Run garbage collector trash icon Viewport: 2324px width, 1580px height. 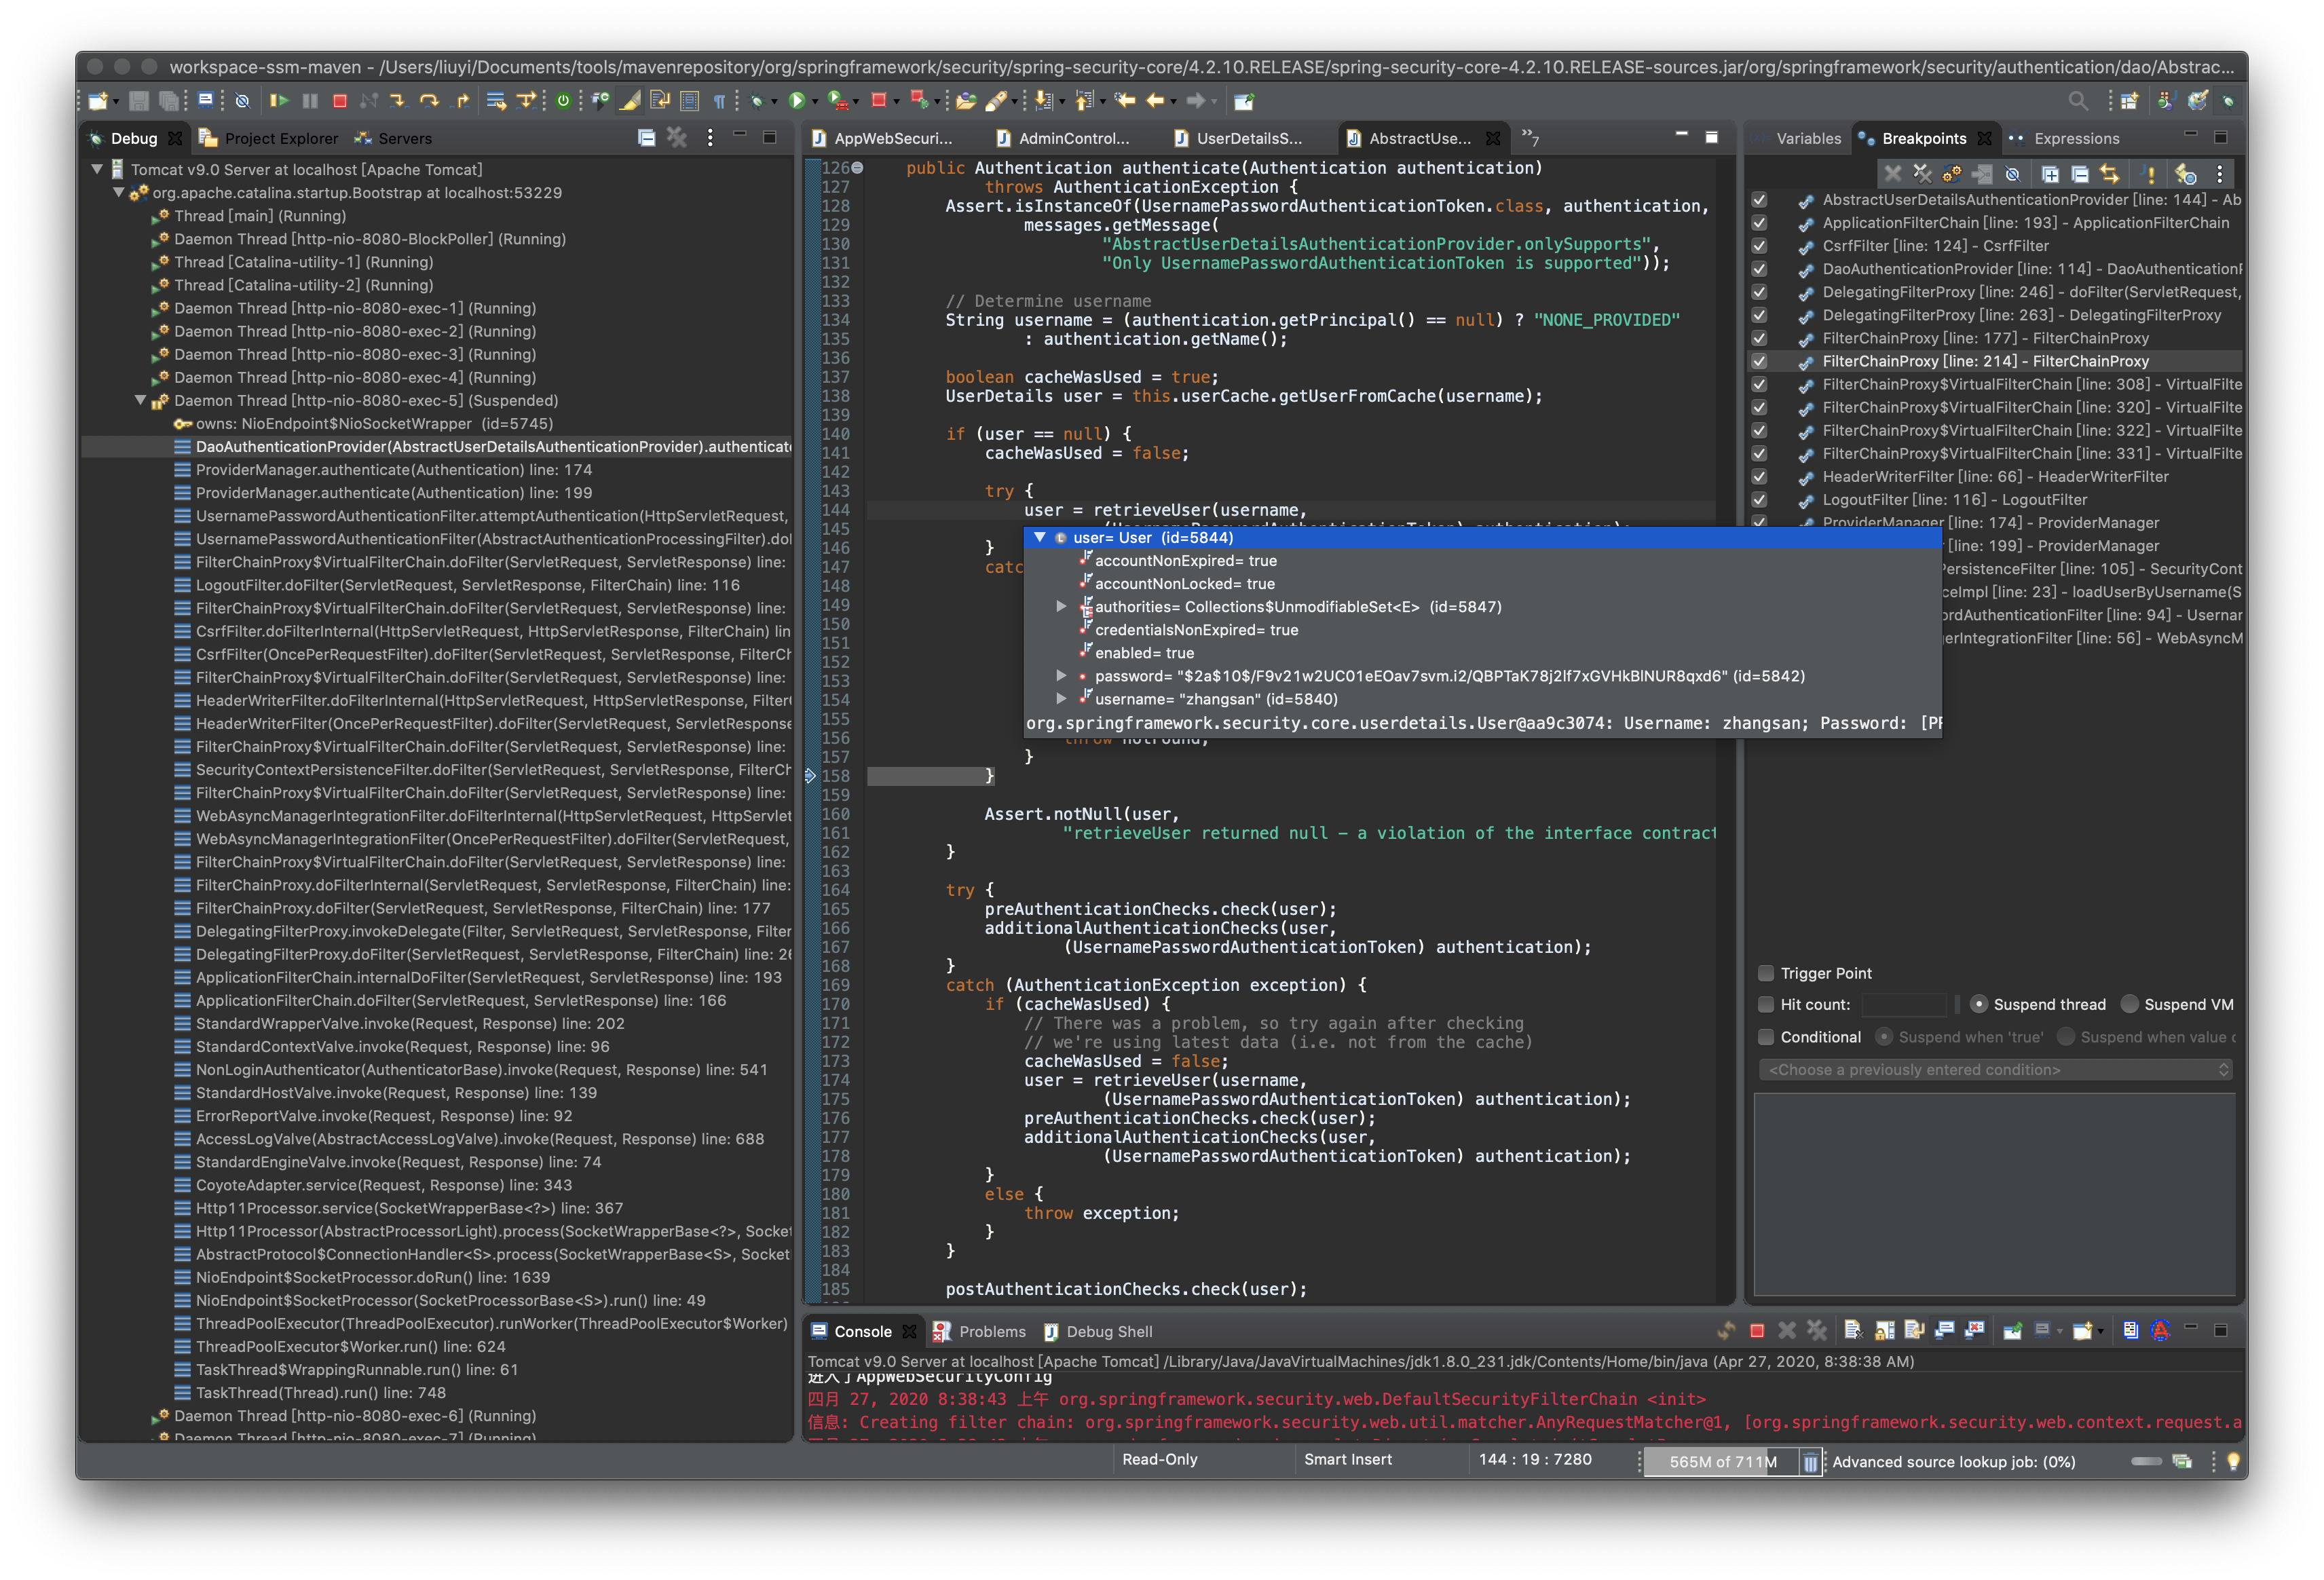[x=1810, y=1462]
